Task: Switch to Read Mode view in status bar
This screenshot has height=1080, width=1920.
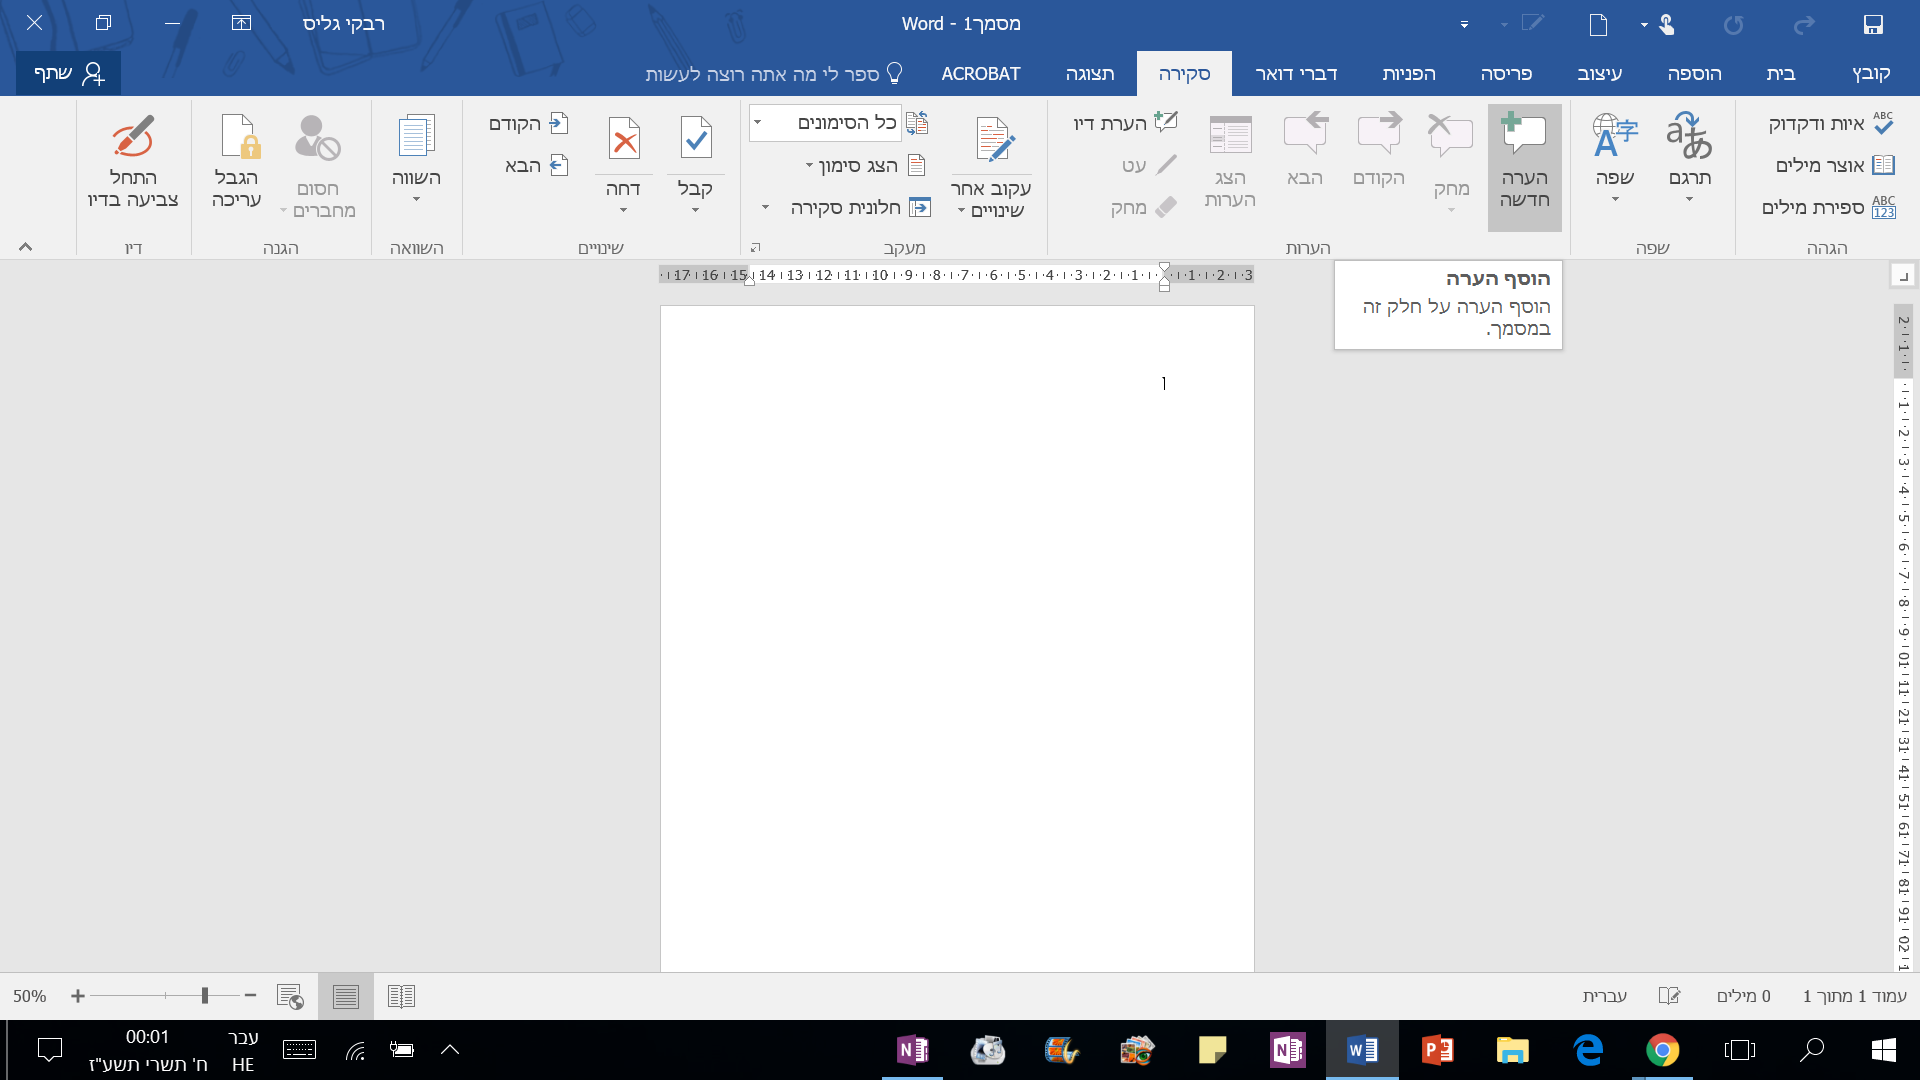Action: click(401, 996)
